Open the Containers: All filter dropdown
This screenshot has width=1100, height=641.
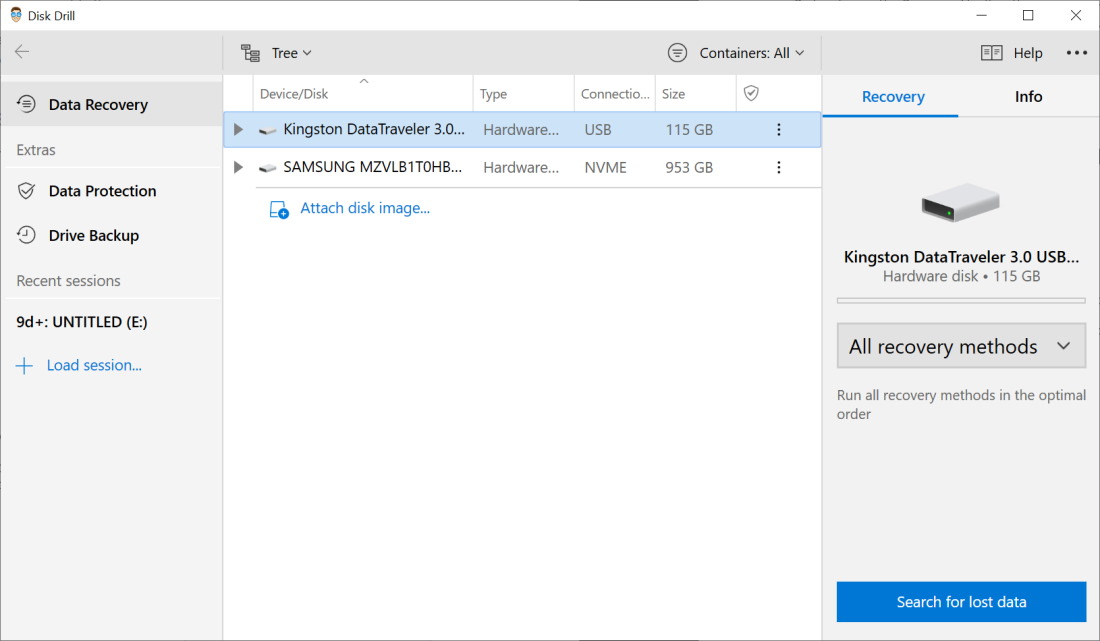[751, 53]
